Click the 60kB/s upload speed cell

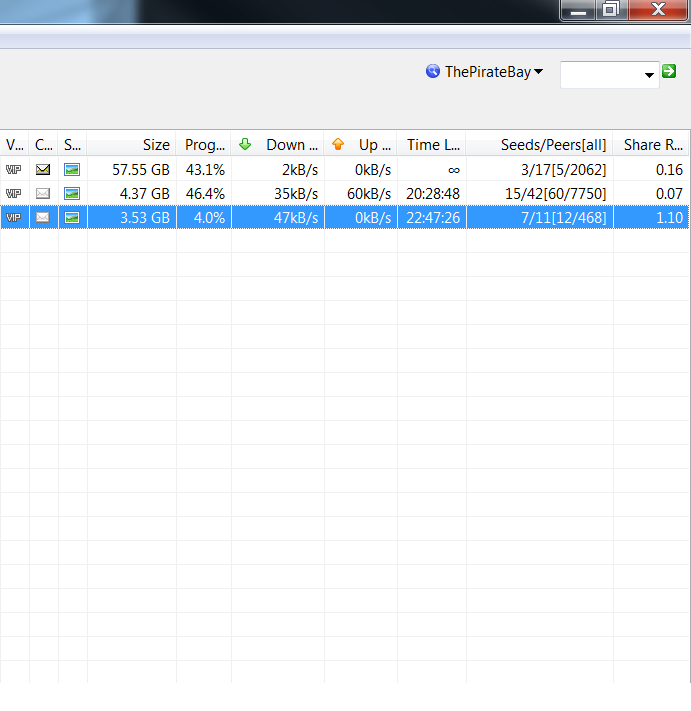[360, 194]
